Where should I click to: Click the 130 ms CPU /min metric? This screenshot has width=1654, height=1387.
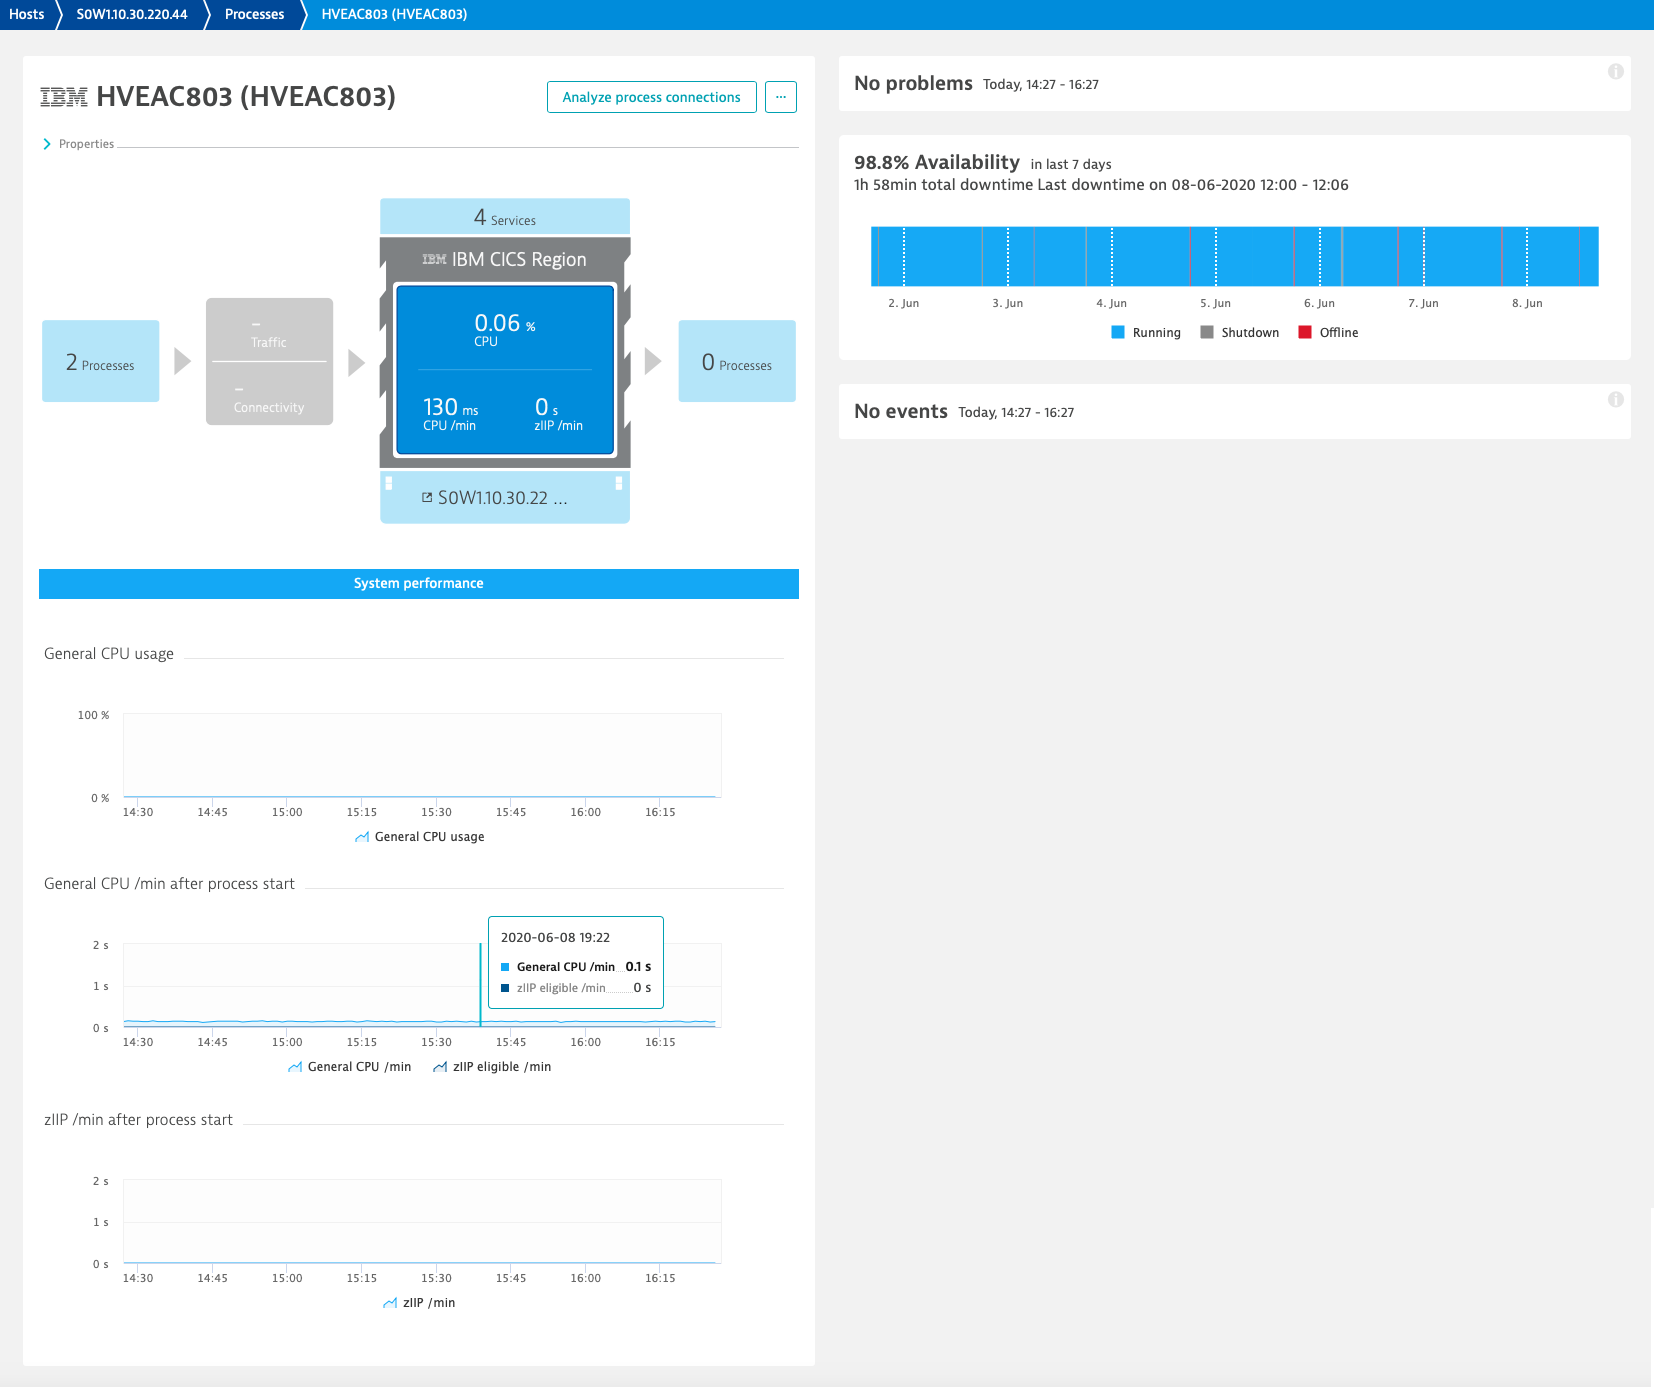tap(450, 413)
